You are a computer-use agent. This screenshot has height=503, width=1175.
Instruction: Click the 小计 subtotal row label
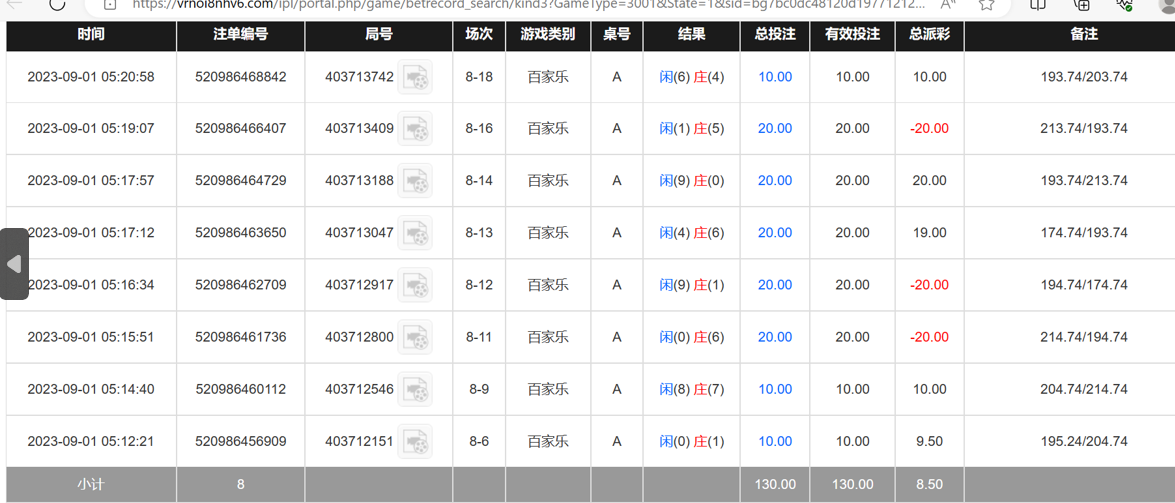(x=91, y=485)
